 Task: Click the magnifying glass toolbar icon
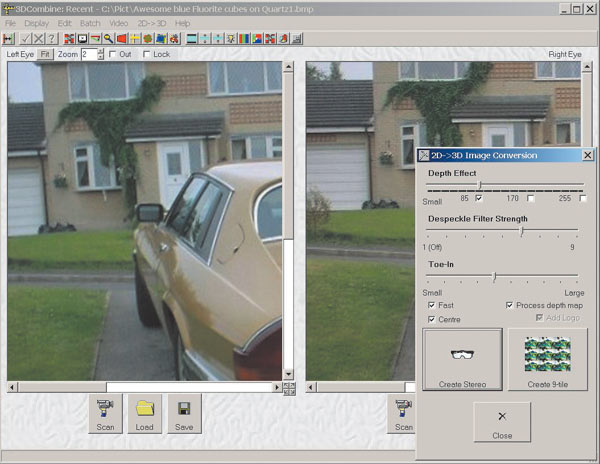(108, 38)
